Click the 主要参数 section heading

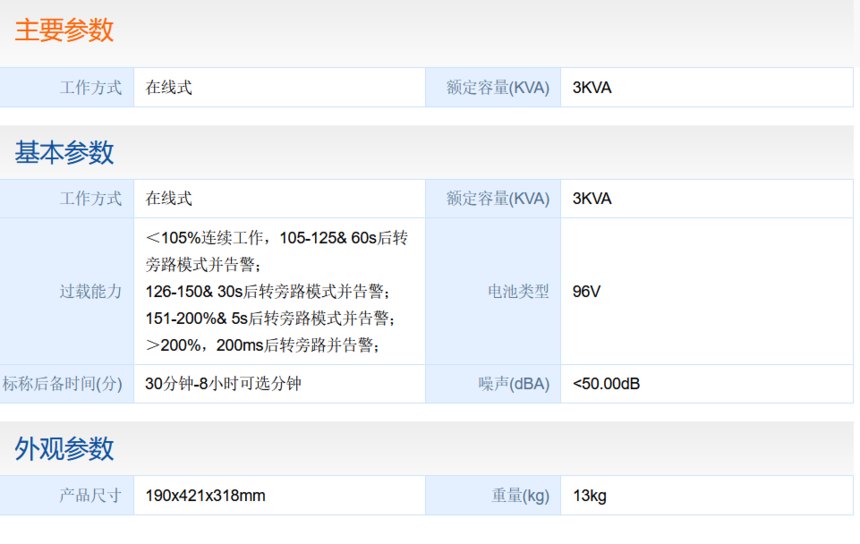tap(64, 31)
